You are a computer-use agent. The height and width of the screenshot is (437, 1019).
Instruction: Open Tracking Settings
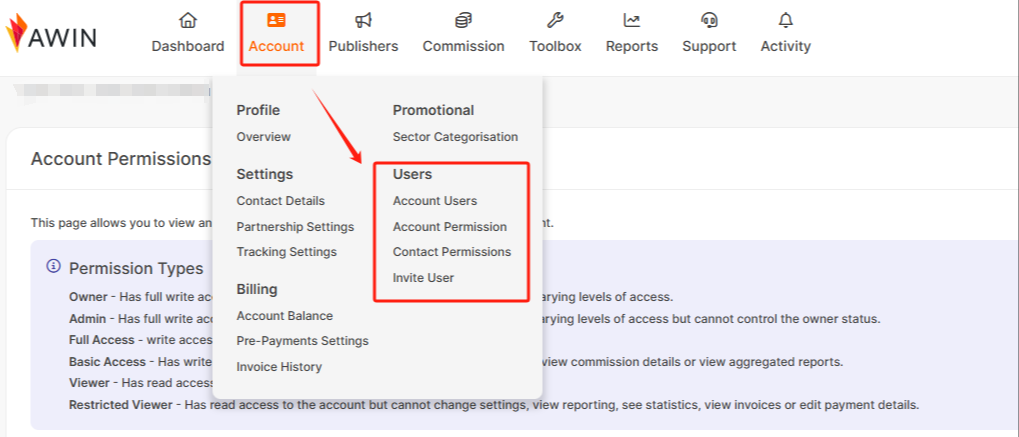tap(287, 252)
